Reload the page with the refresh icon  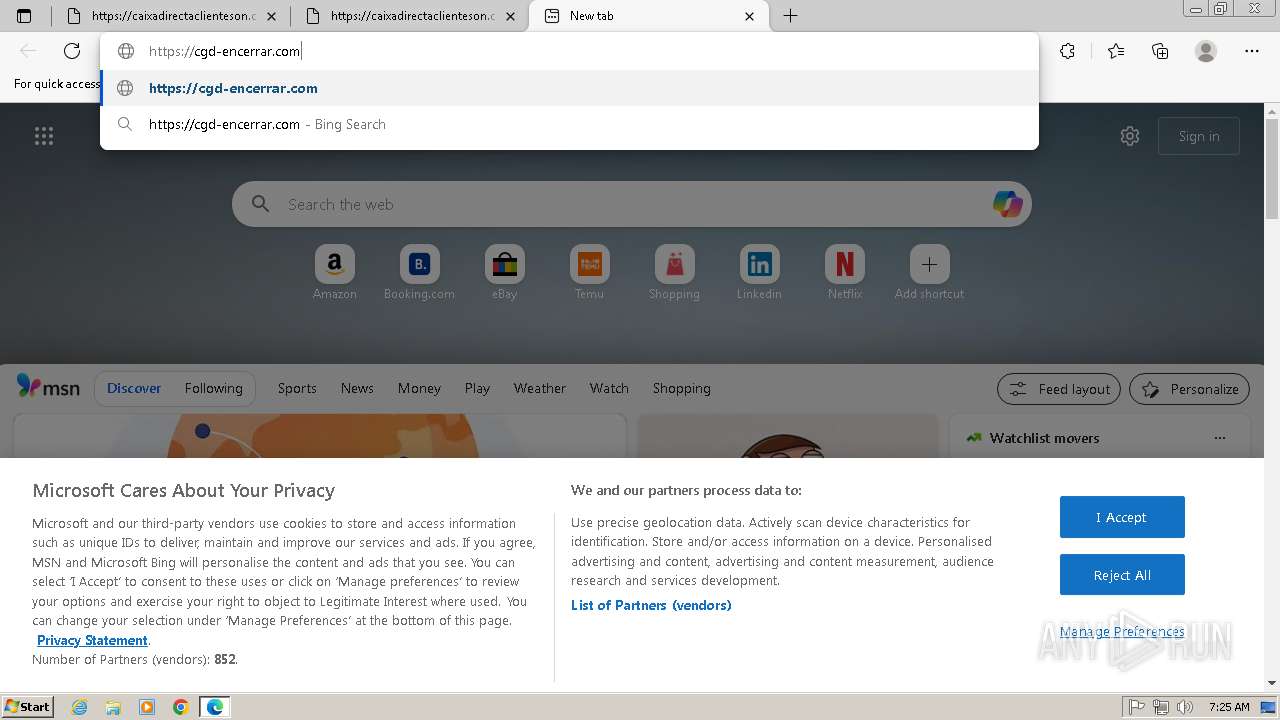[x=72, y=51]
